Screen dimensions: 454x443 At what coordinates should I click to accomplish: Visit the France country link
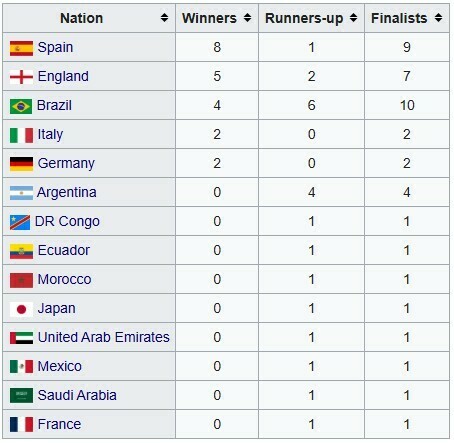(59, 424)
